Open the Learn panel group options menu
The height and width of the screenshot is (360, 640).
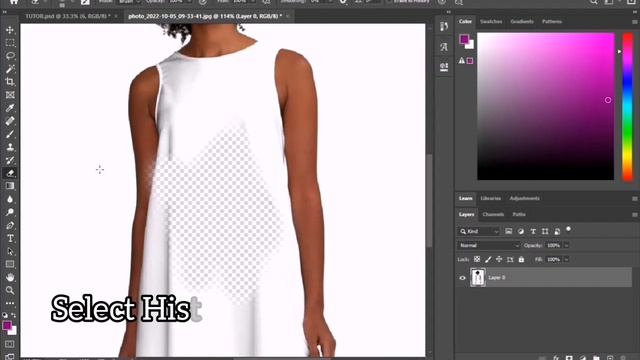pyautogui.click(x=635, y=198)
